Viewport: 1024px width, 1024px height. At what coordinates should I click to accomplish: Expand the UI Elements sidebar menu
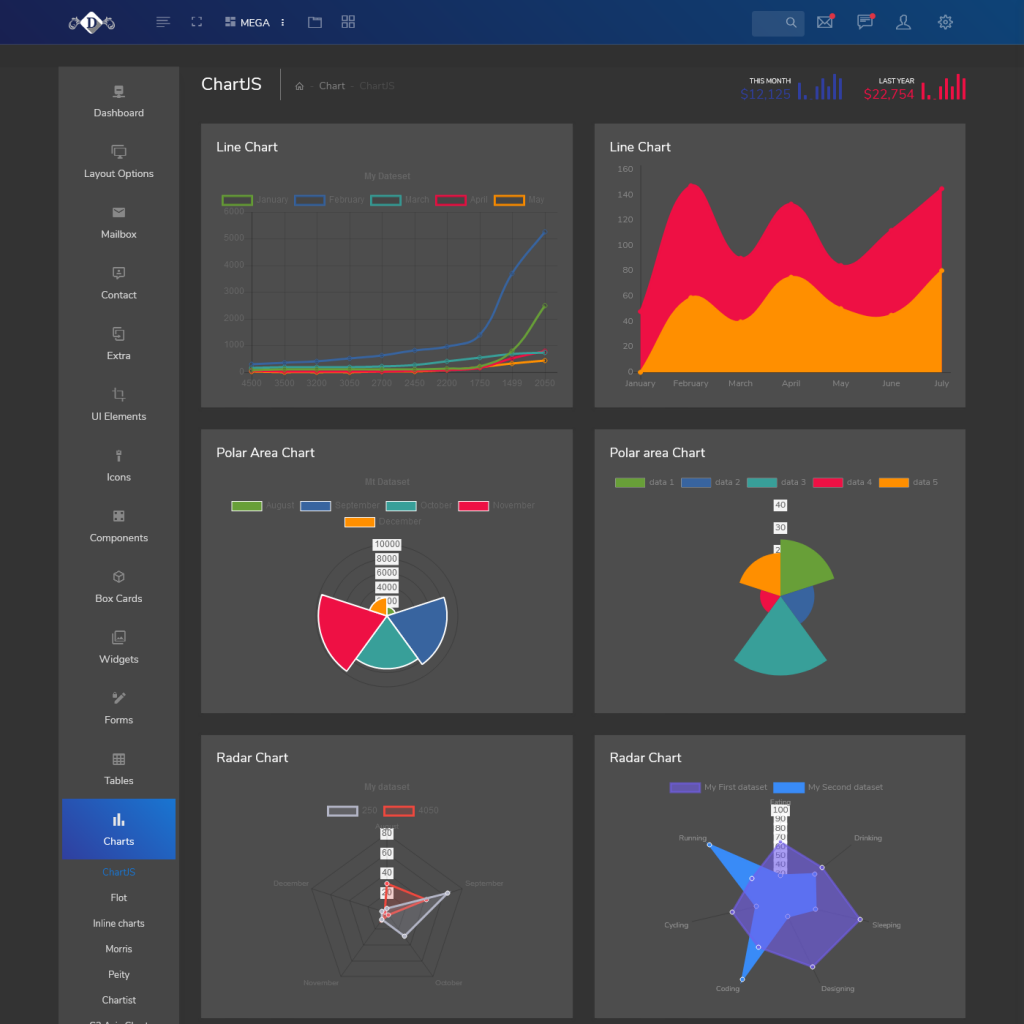tap(118, 404)
